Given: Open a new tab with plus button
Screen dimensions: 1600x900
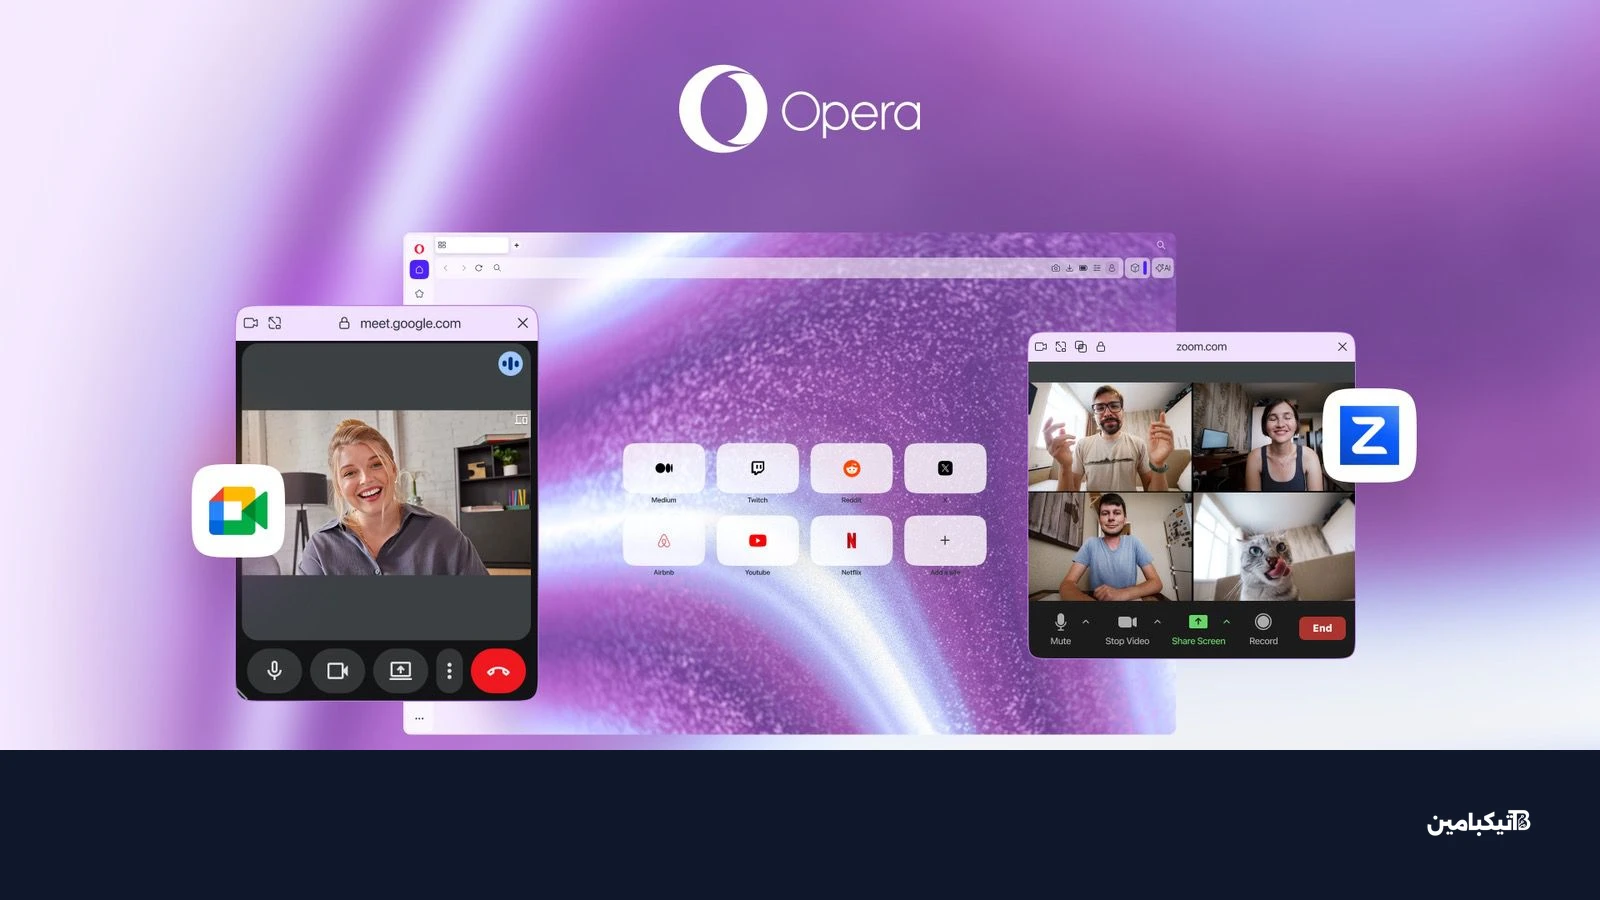Looking at the screenshot, I should pyautogui.click(x=517, y=245).
